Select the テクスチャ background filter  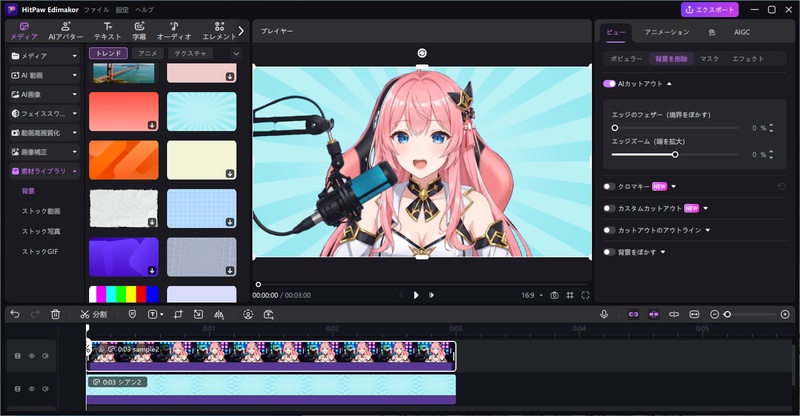[x=190, y=53]
